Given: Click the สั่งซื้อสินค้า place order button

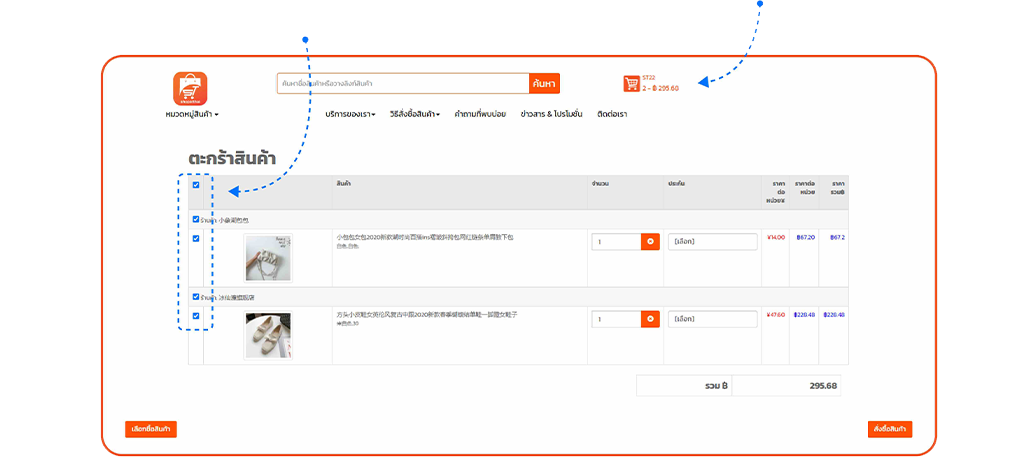Looking at the screenshot, I should tap(890, 429).
